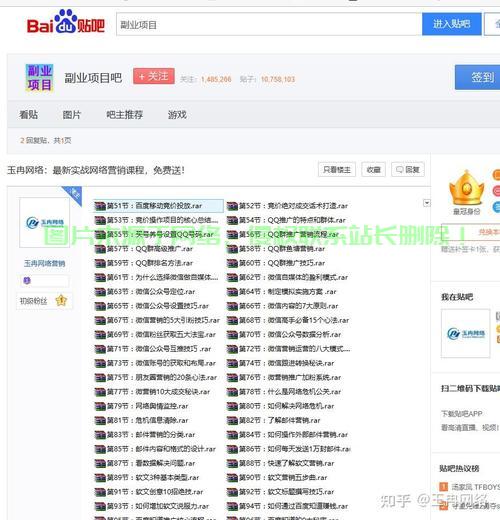
Task: Select file 第75节 朋友圈营销的20条心法
Action: coord(156,378)
